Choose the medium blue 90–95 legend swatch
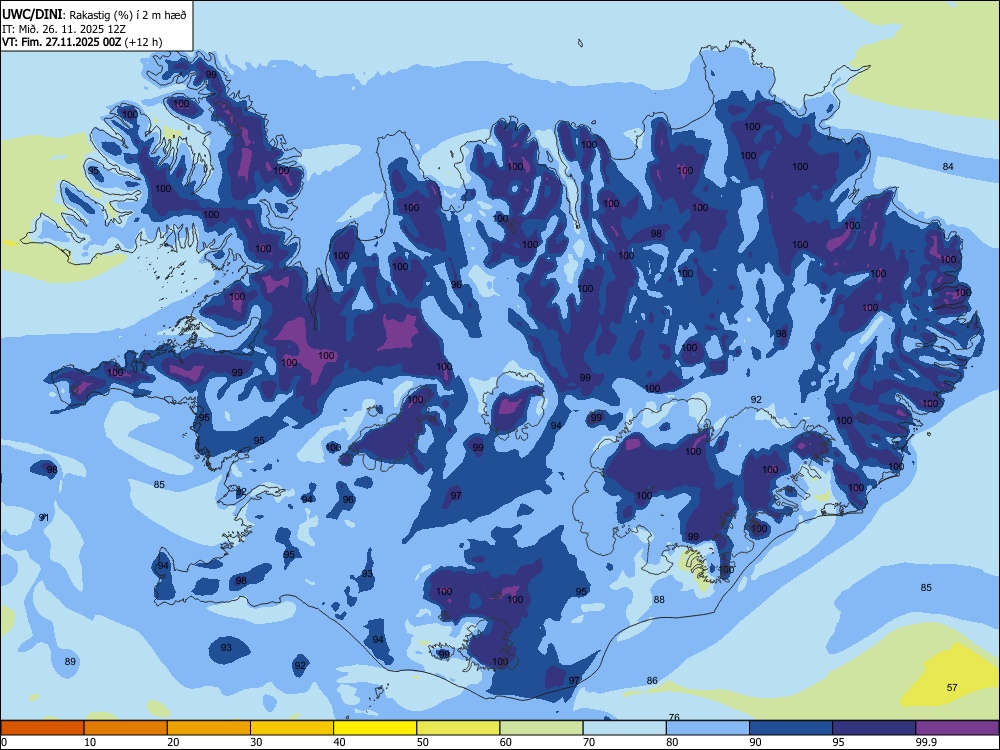 click(791, 728)
